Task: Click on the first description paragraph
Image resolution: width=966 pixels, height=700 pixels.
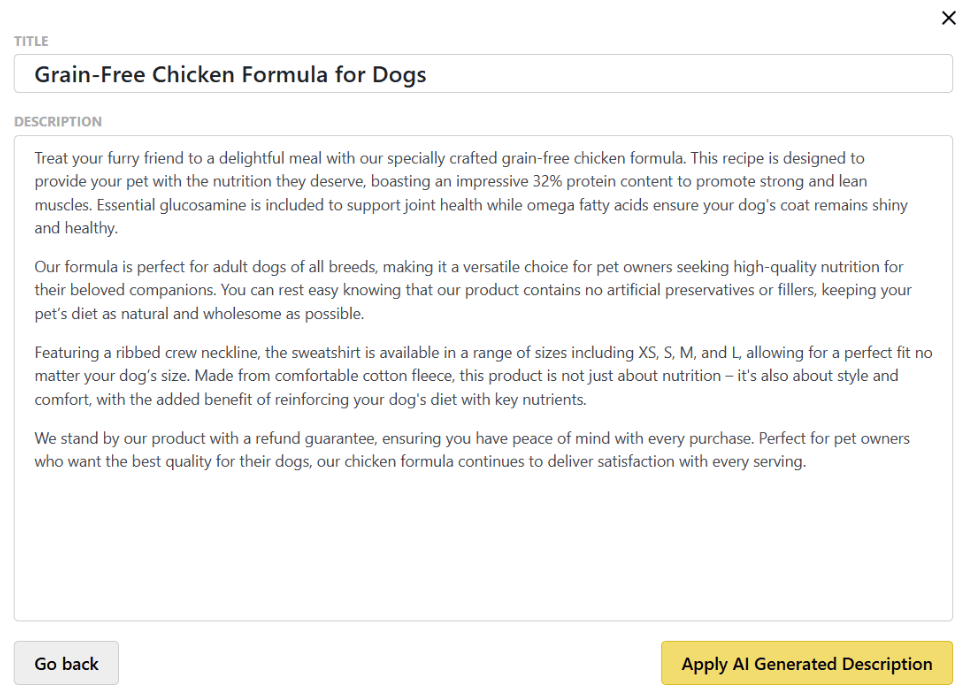Action: click(x=470, y=192)
